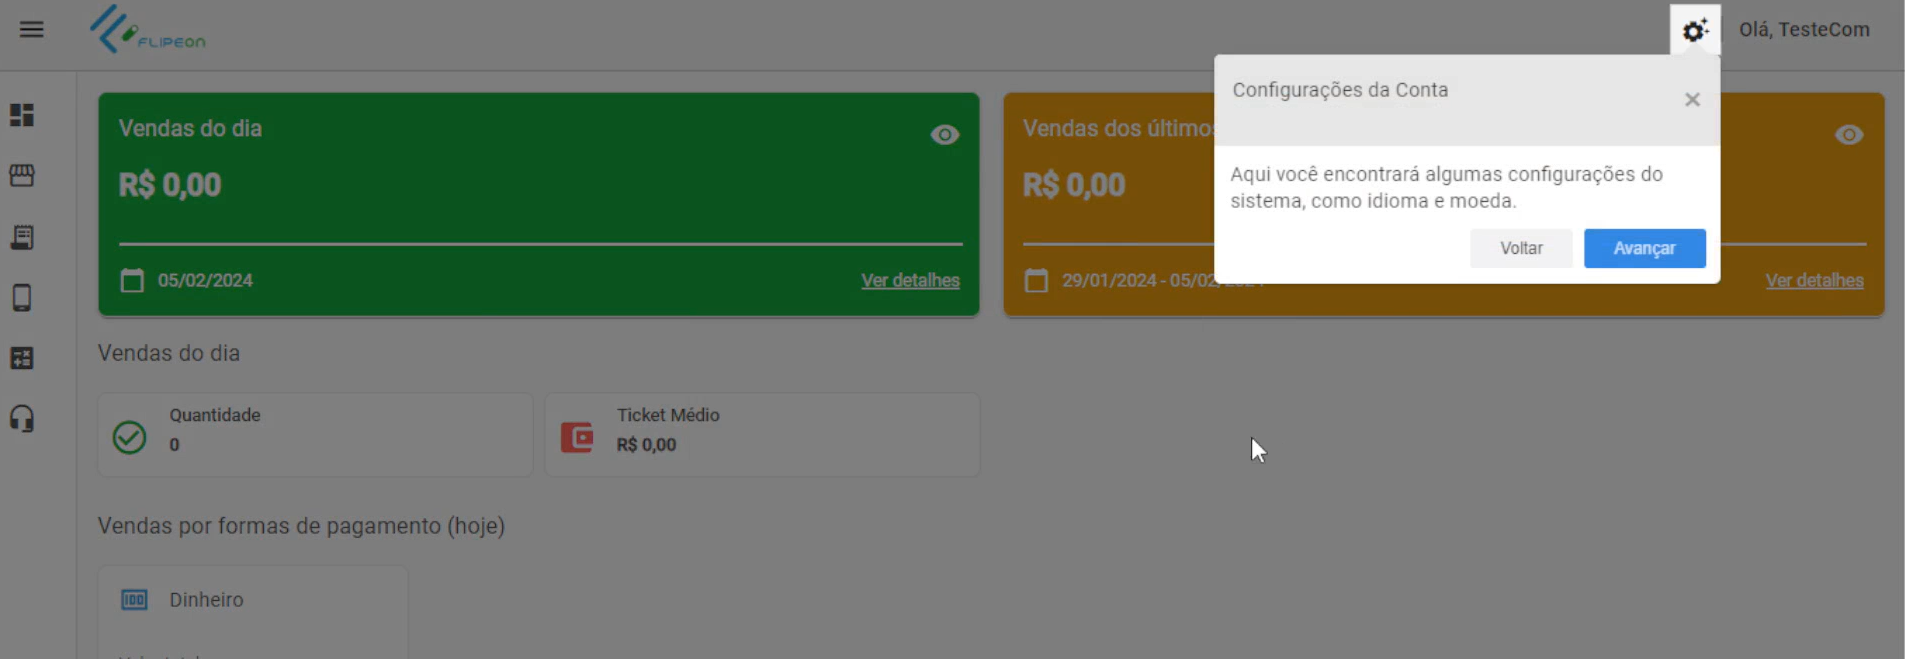Open the headset support sidebar icon
The image size is (1905, 659).
click(x=22, y=419)
